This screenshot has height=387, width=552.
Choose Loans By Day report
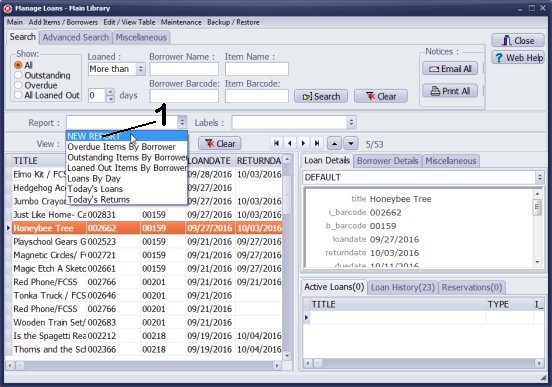point(127,179)
